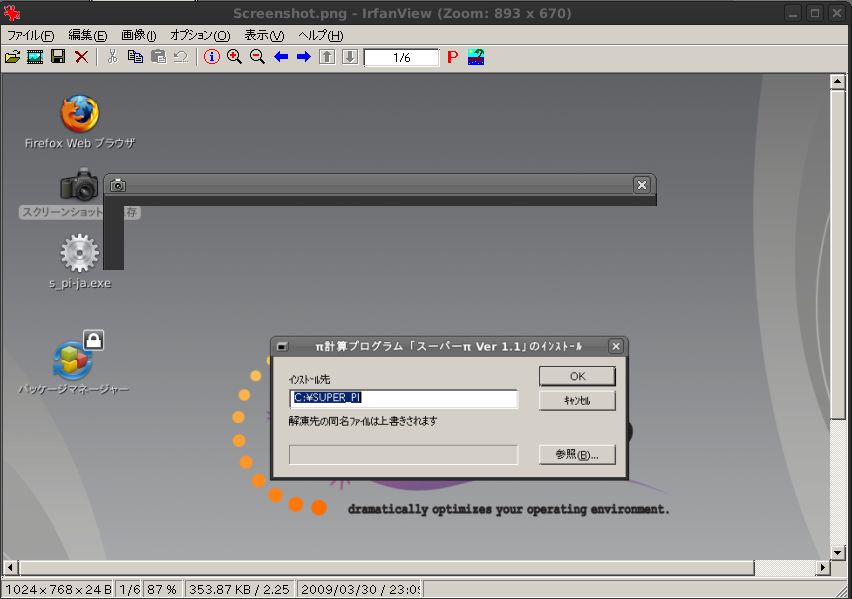Click the installer dialog system menu icon
The image size is (852, 599).
click(x=282, y=346)
